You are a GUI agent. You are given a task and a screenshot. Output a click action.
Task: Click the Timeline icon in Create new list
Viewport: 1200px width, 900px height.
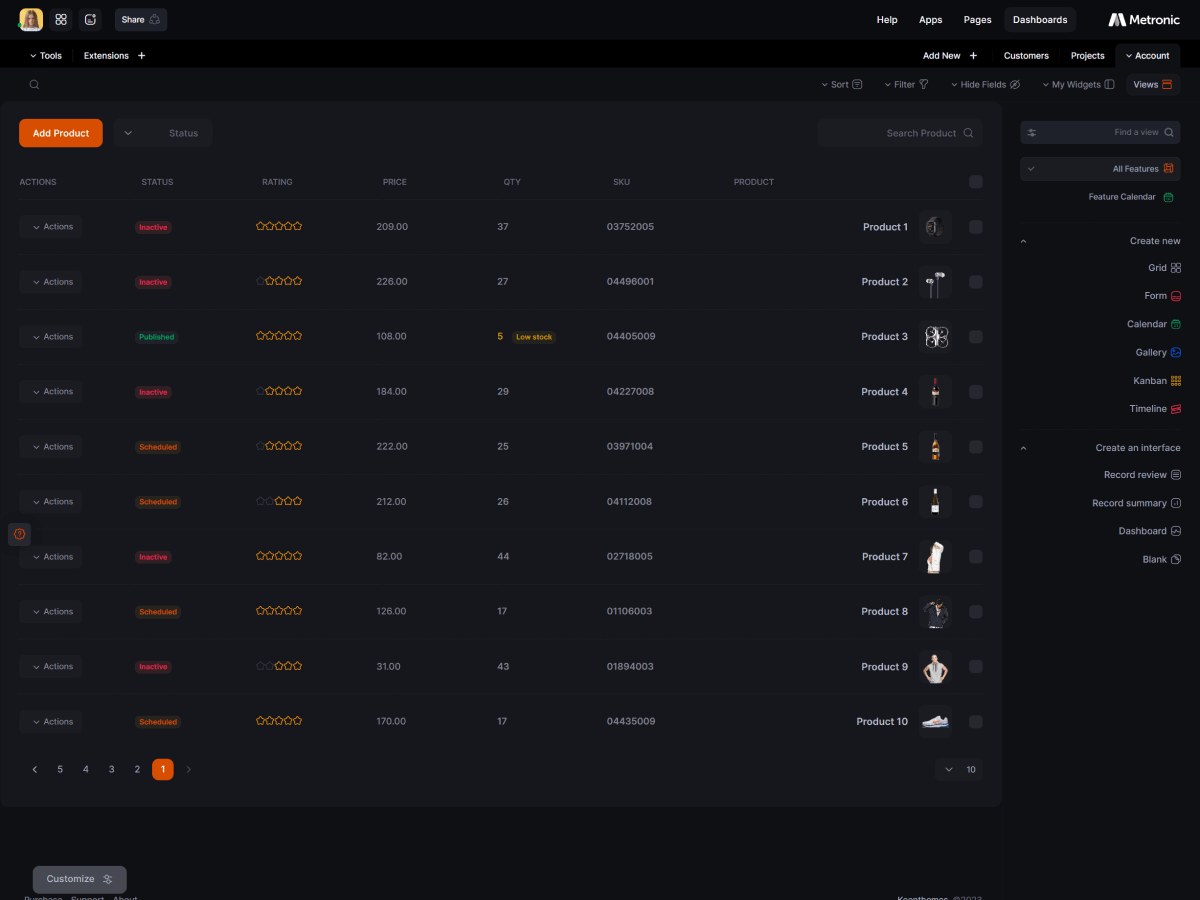point(1176,409)
